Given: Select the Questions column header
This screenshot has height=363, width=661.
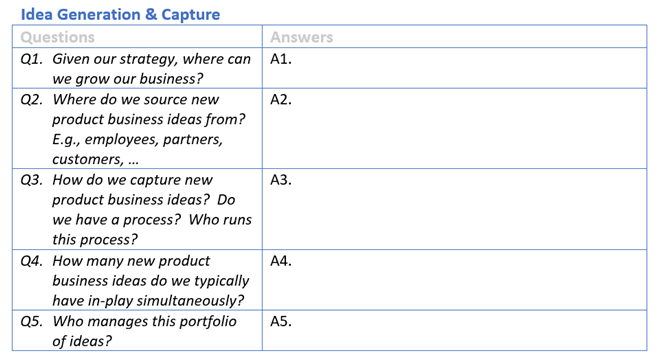Looking at the screenshot, I should (x=57, y=37).
